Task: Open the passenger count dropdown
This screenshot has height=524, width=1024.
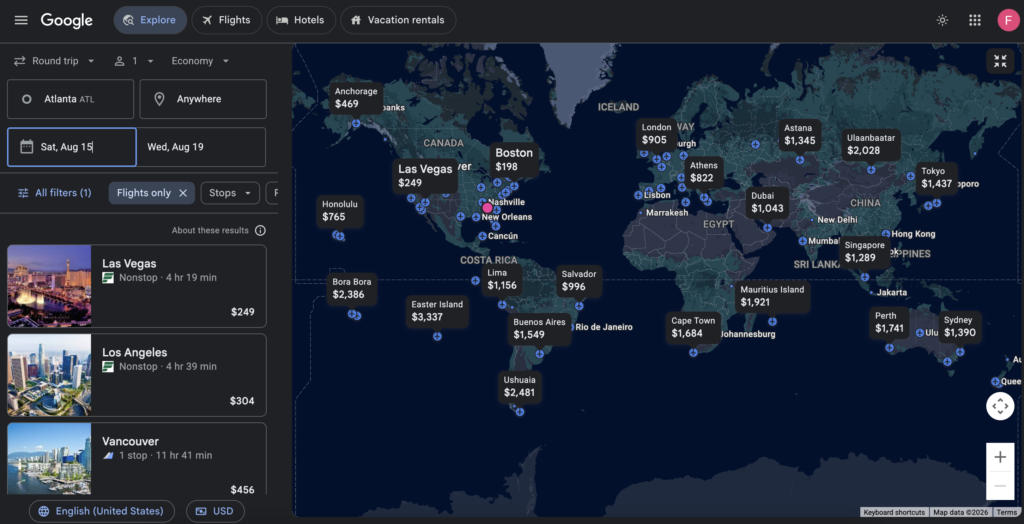Action: (135, 61)
